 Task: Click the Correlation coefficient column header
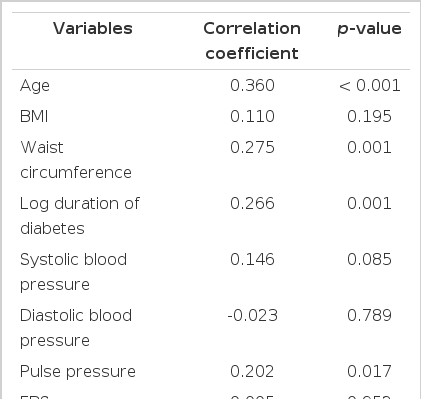point(252,41)
